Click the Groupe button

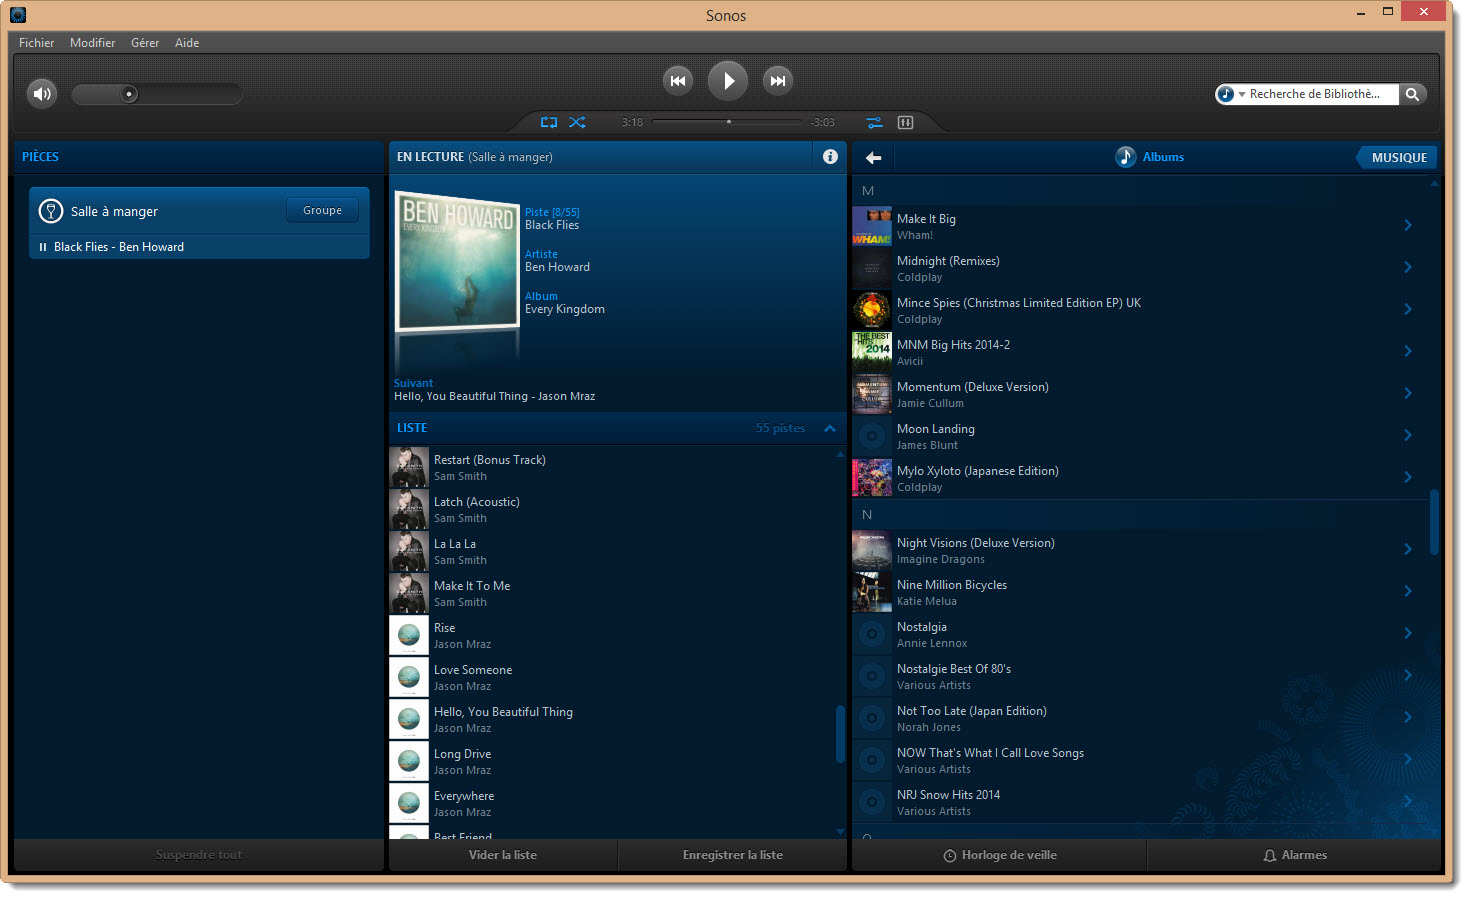322,210
